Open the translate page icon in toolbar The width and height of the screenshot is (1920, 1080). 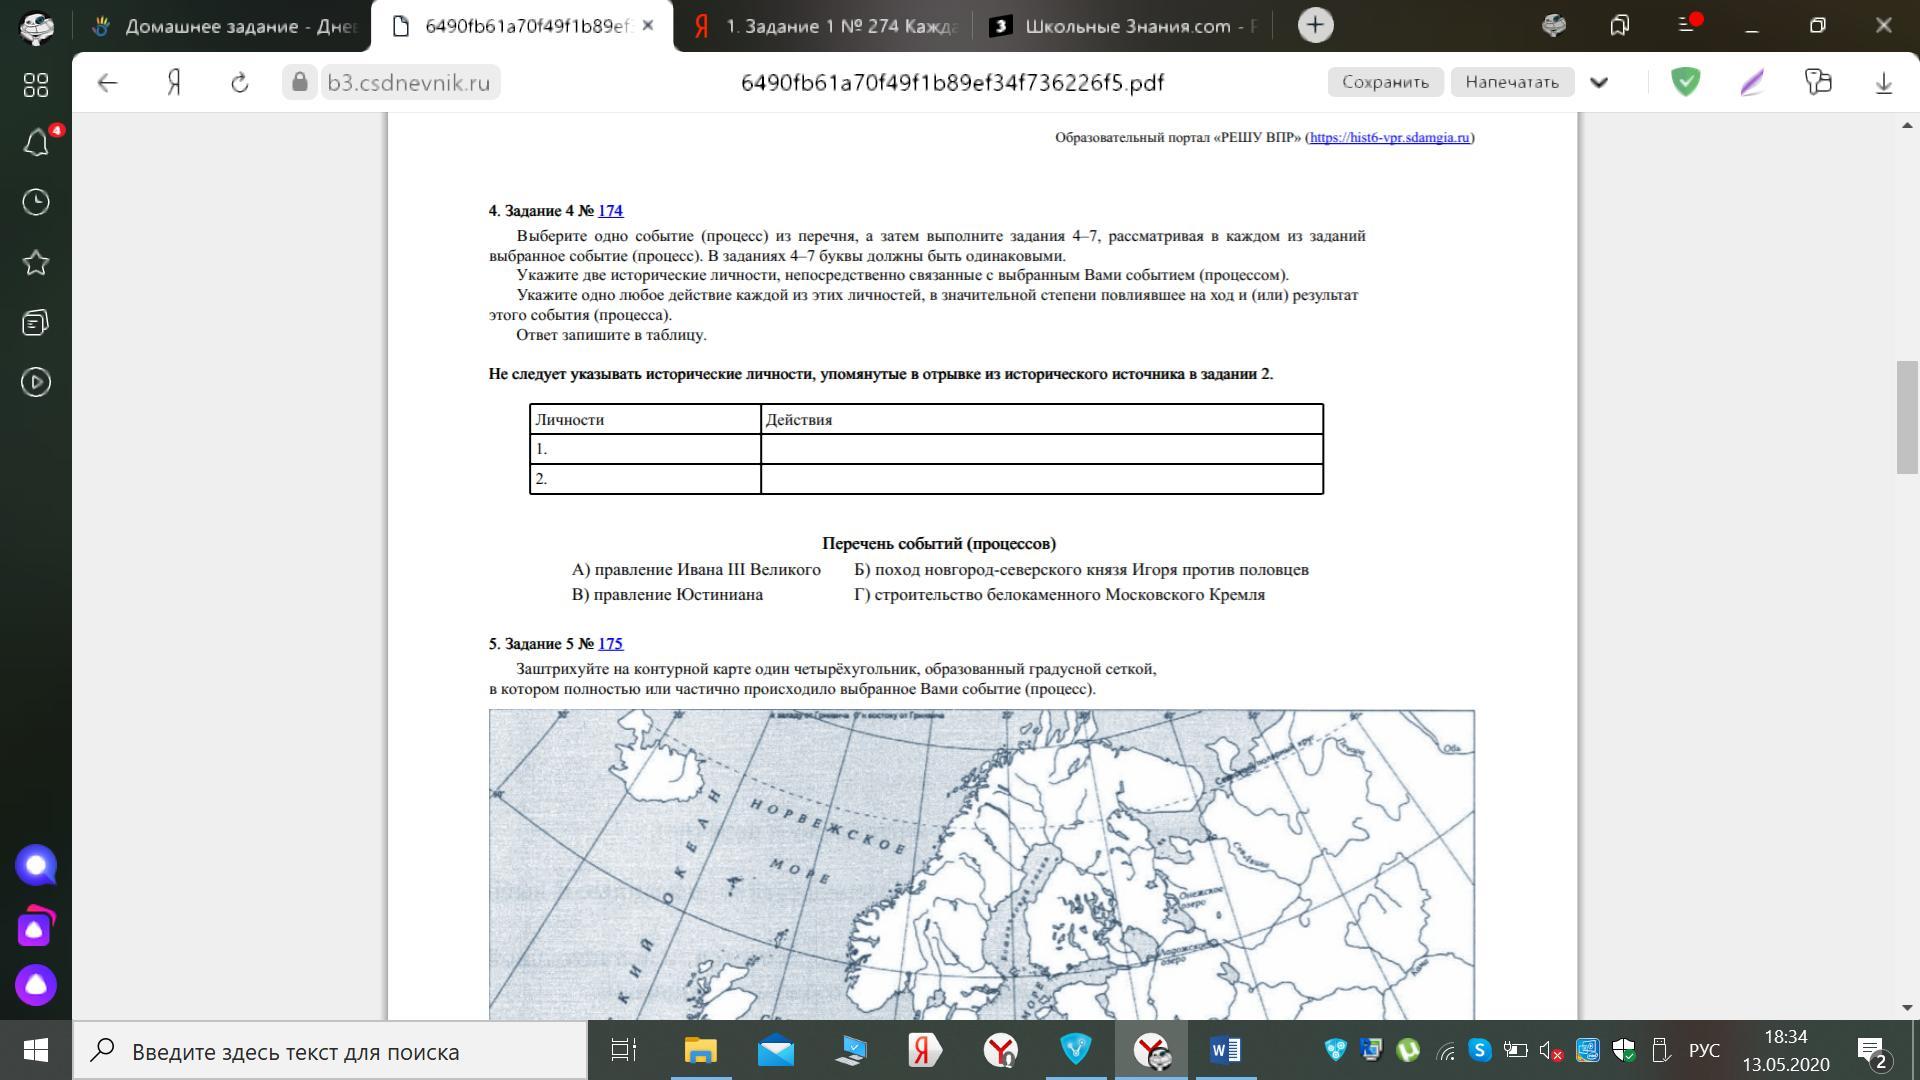tap(1818, 82)
